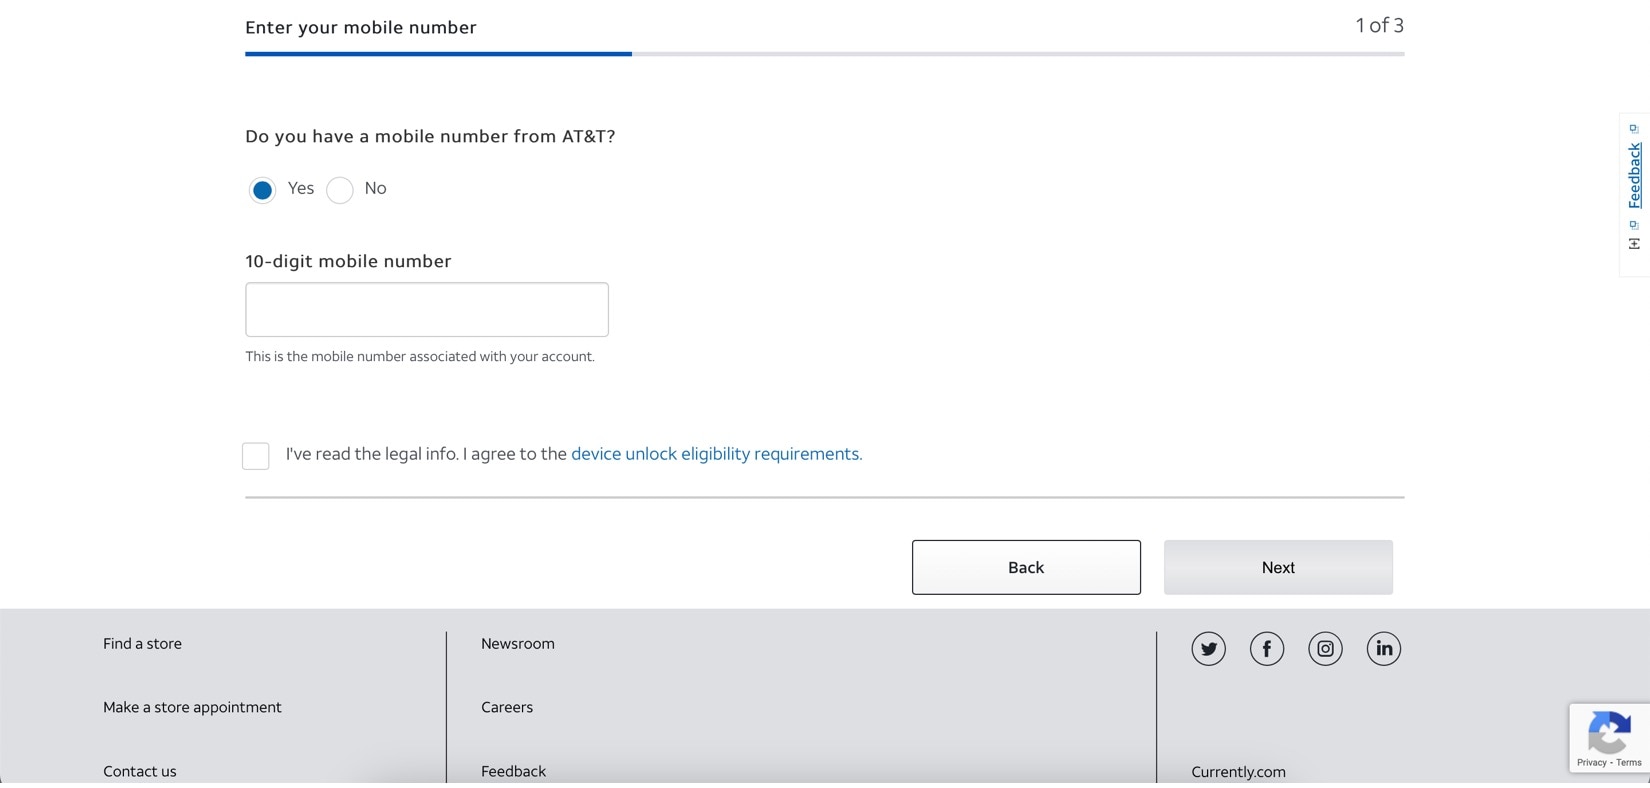This screenshot has height=788, width=1650.
Task: Select the No radio button
Action: pos(340,190)
